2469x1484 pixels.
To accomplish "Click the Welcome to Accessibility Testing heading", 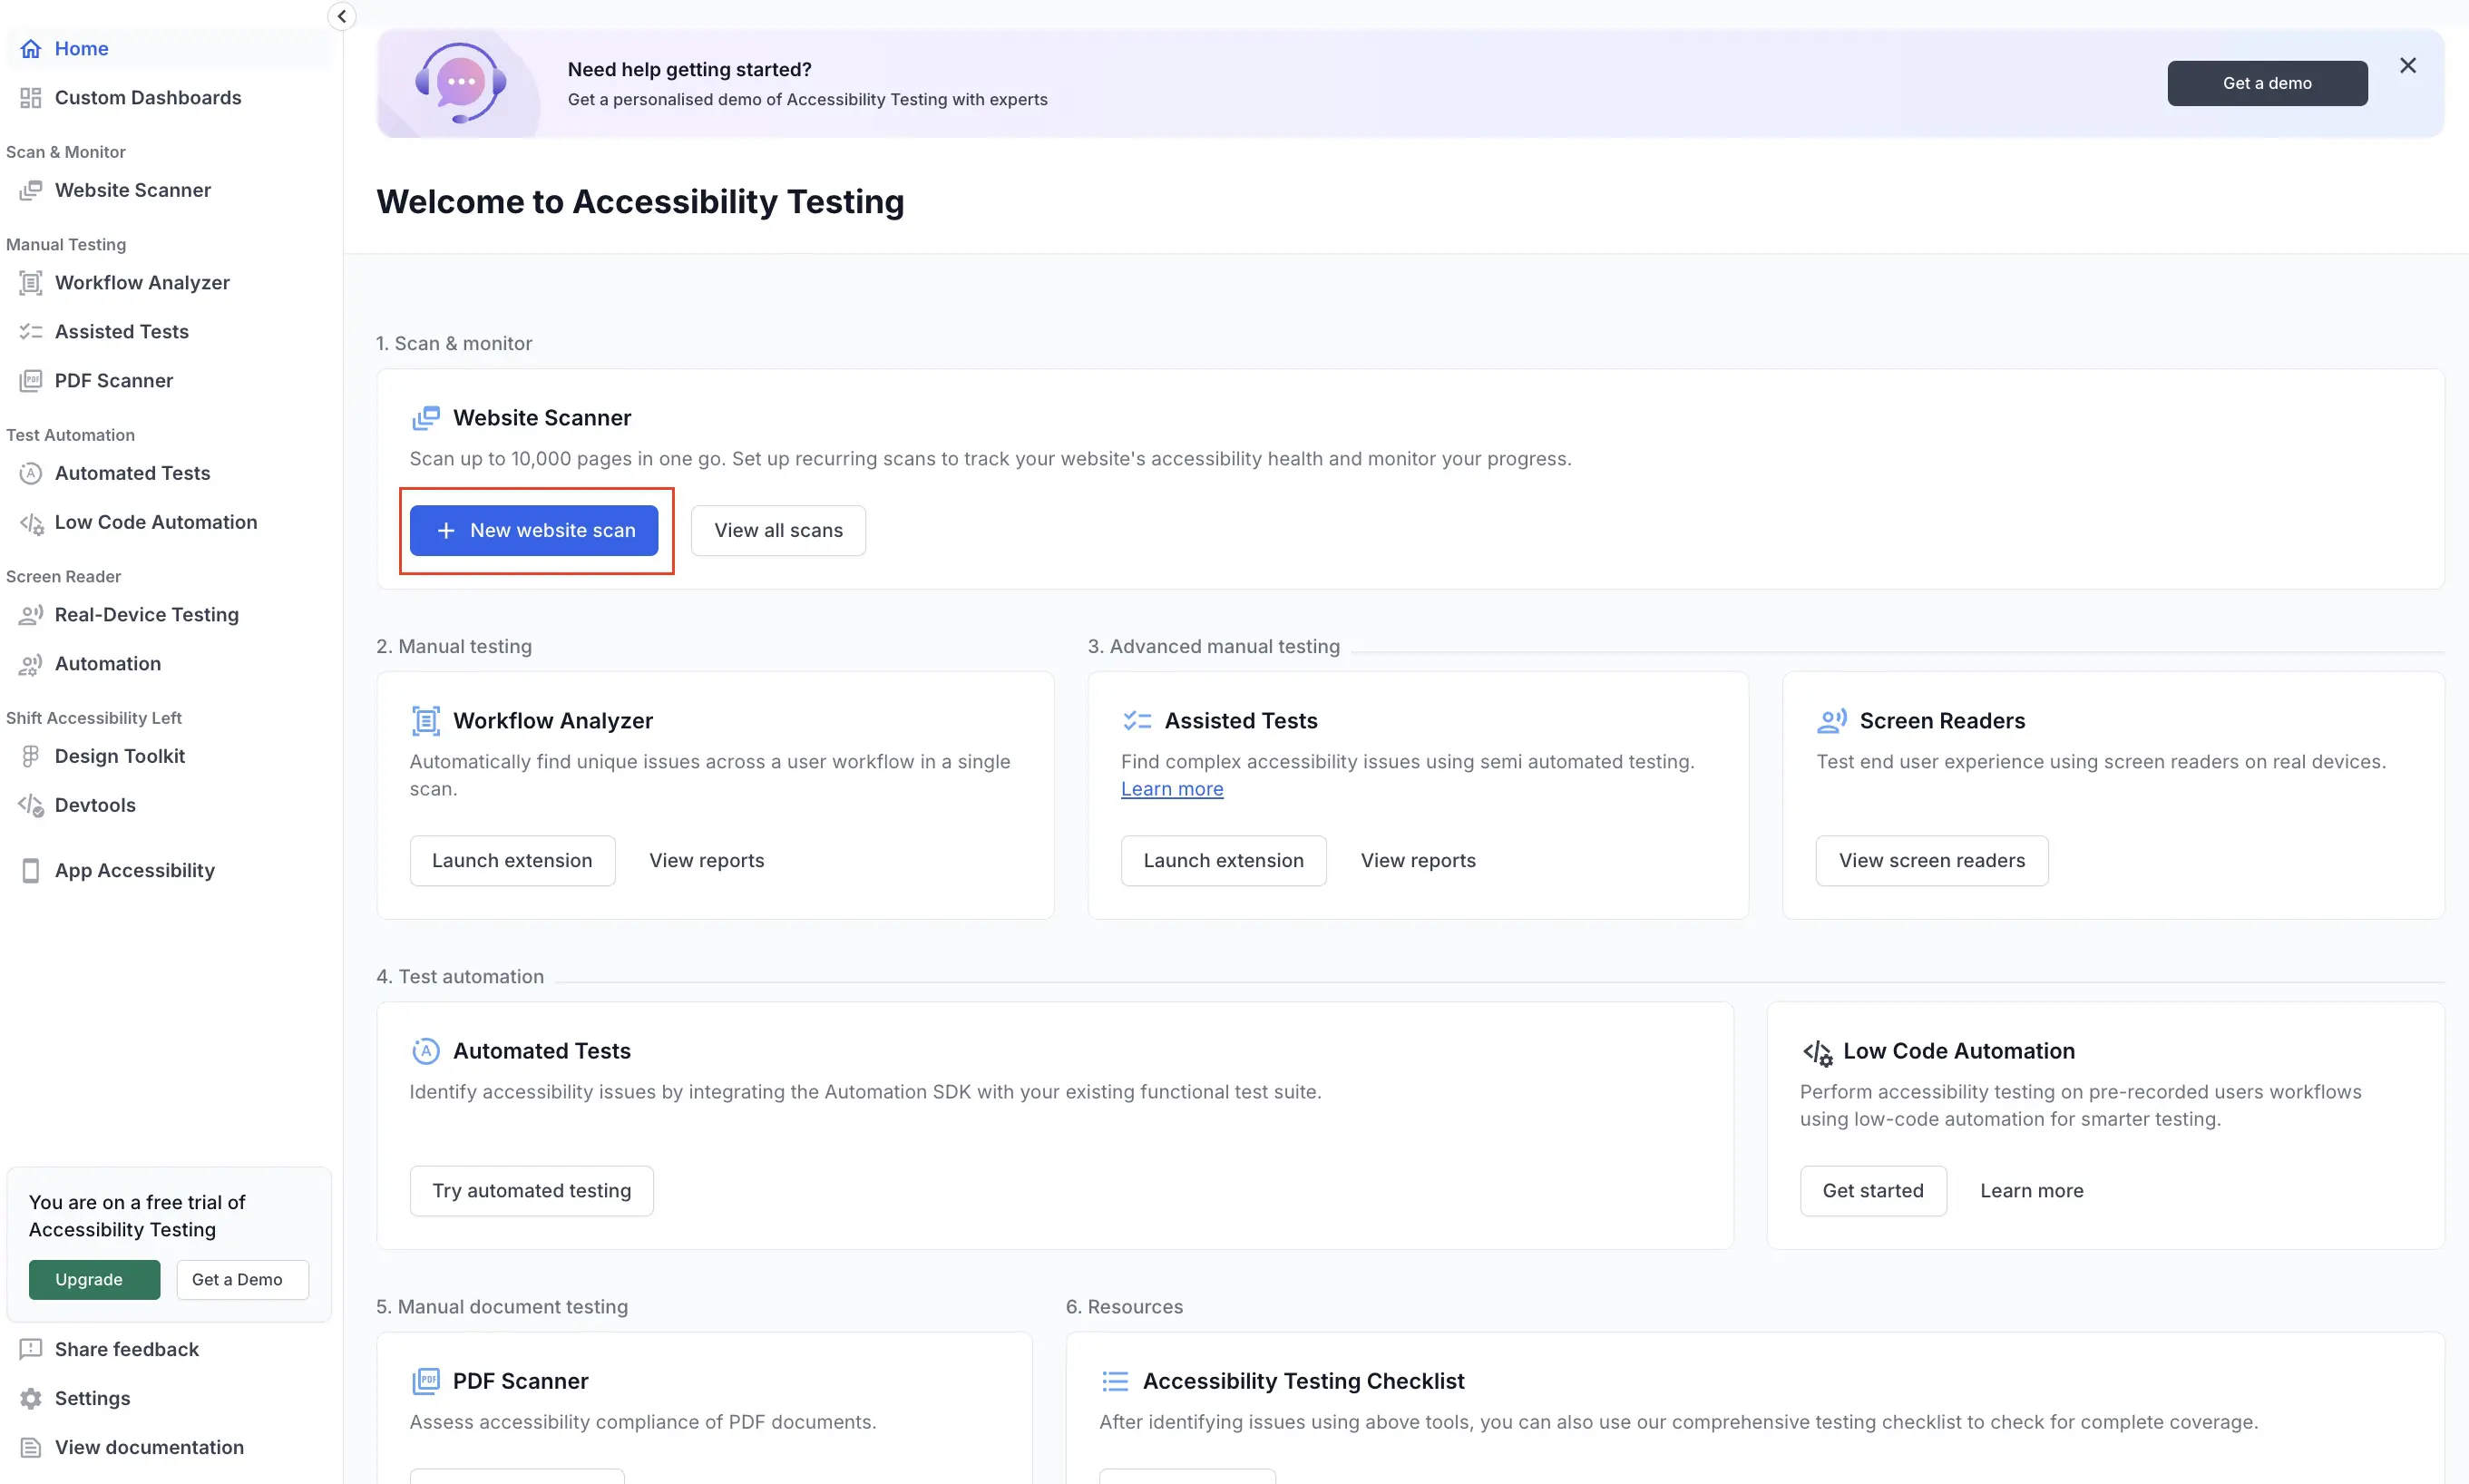I will [640, 202].
